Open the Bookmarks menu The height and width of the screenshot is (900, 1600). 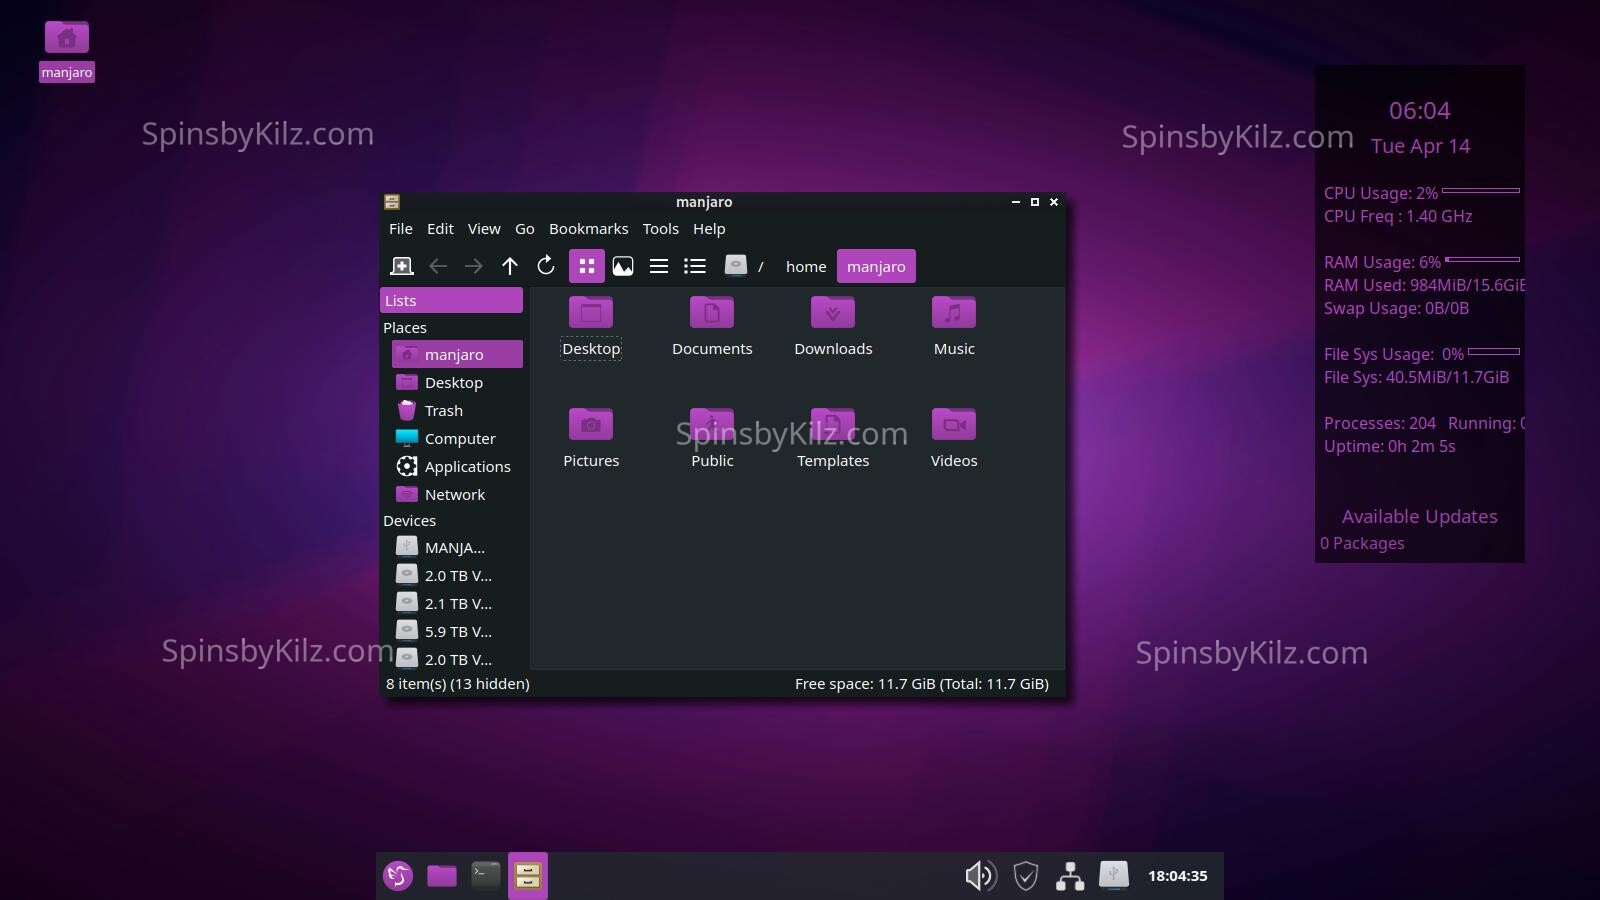pyautogui.click(x=588, y=229)
